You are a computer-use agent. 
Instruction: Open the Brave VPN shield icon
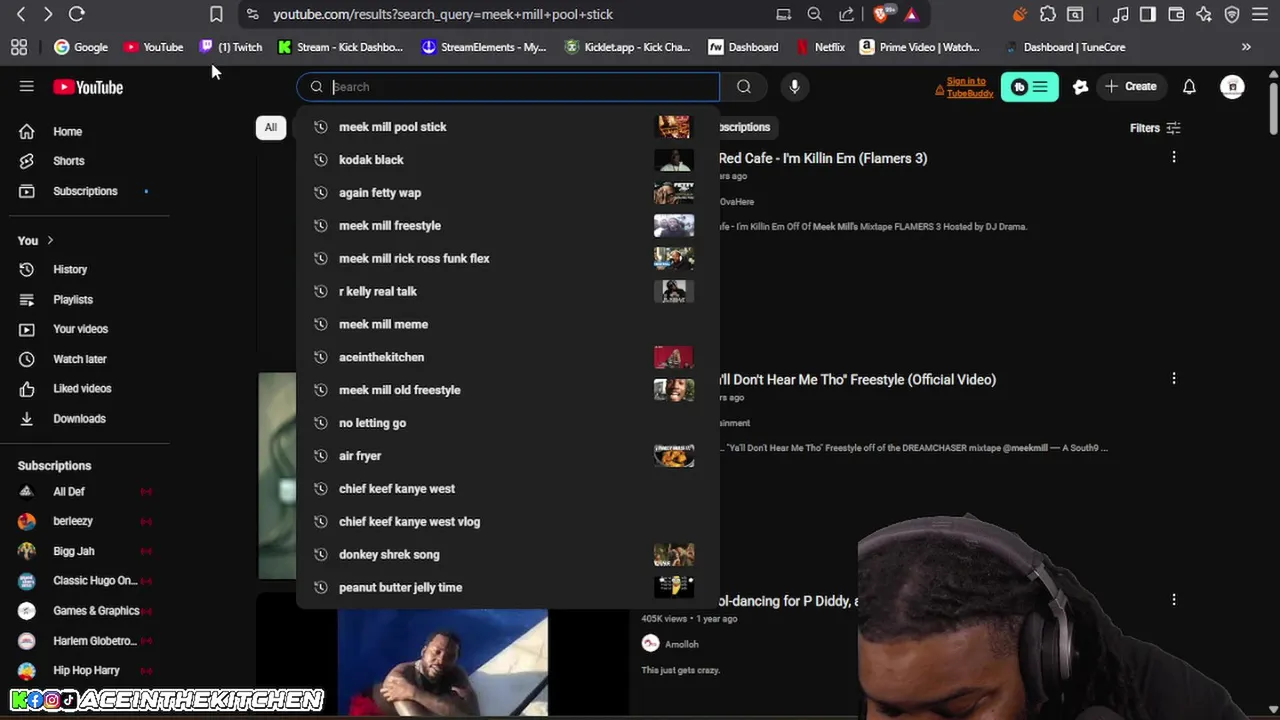[1232, 14]
